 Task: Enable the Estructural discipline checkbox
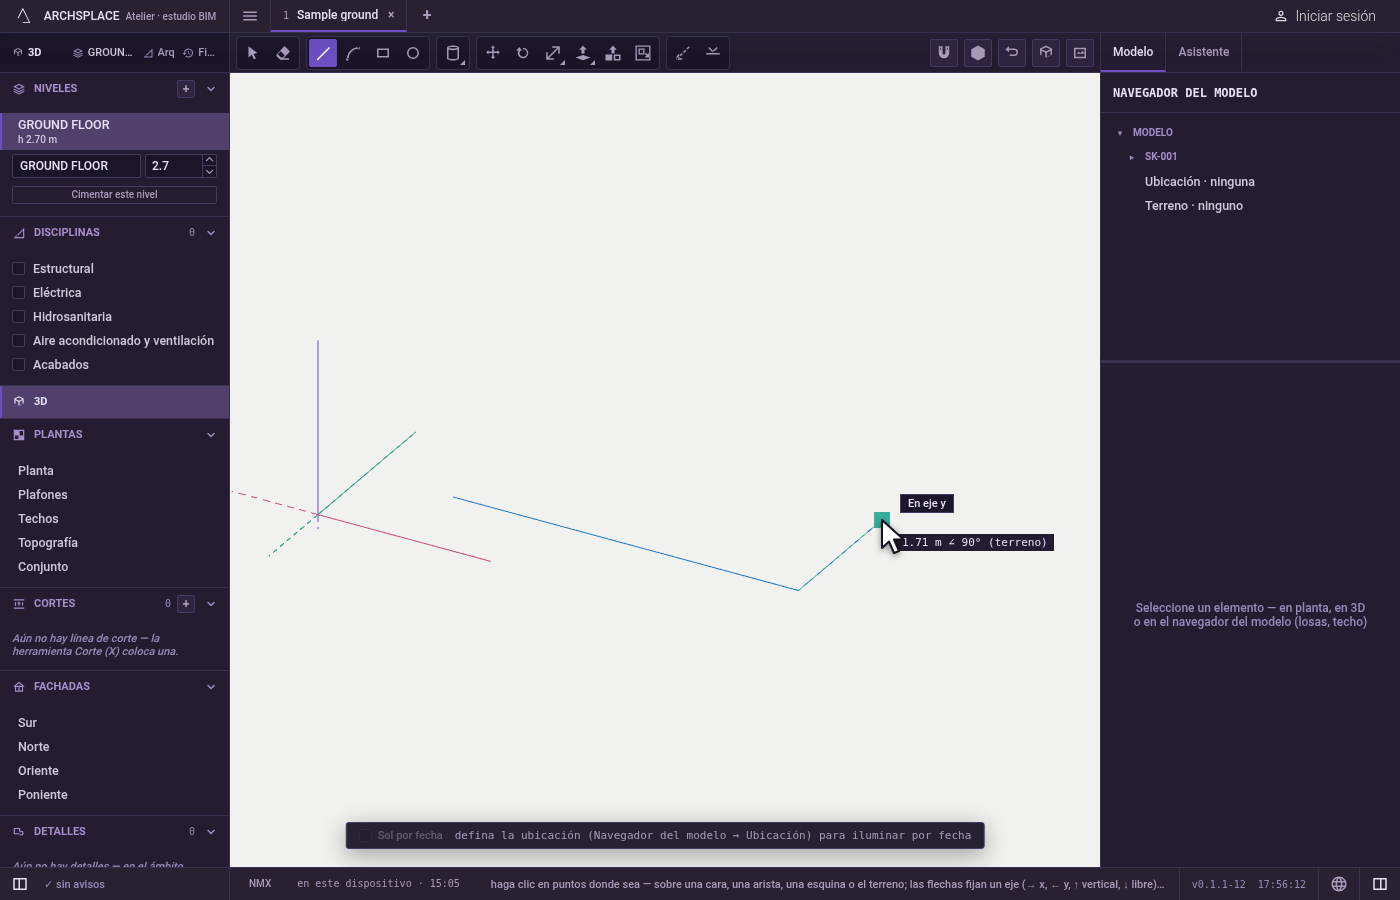tap(18, 268)
